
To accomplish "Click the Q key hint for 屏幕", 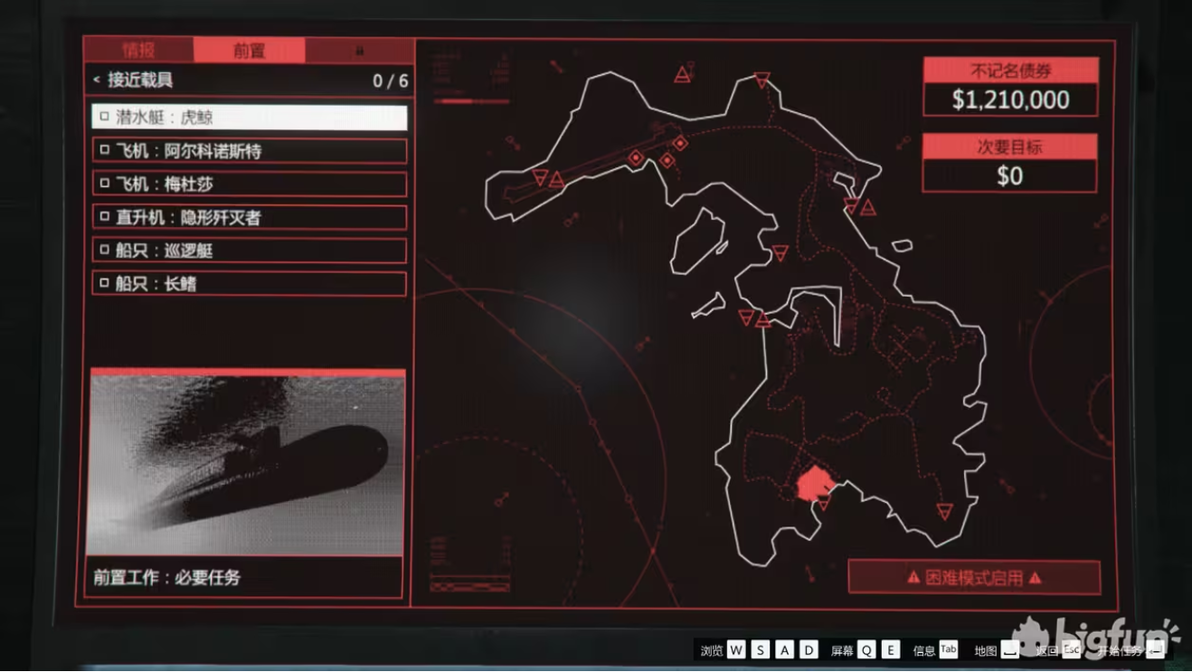I will [x=867, y=650].
